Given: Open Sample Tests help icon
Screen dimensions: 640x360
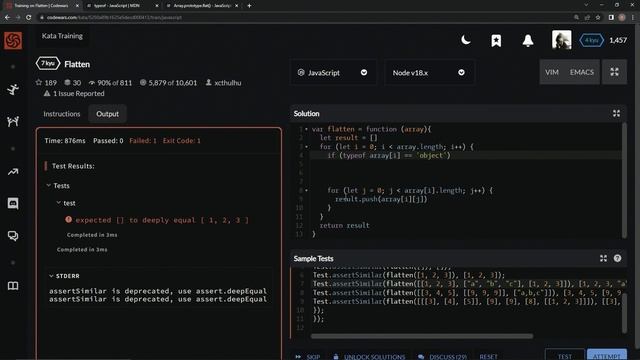Looking at the screenshot, I should coord(617,258).
